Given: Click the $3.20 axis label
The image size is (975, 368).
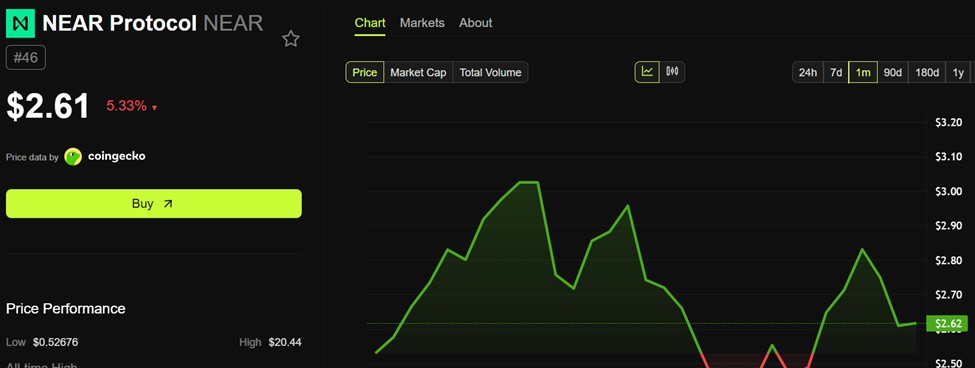Looking at the screenshot, I should click(948, 122).
